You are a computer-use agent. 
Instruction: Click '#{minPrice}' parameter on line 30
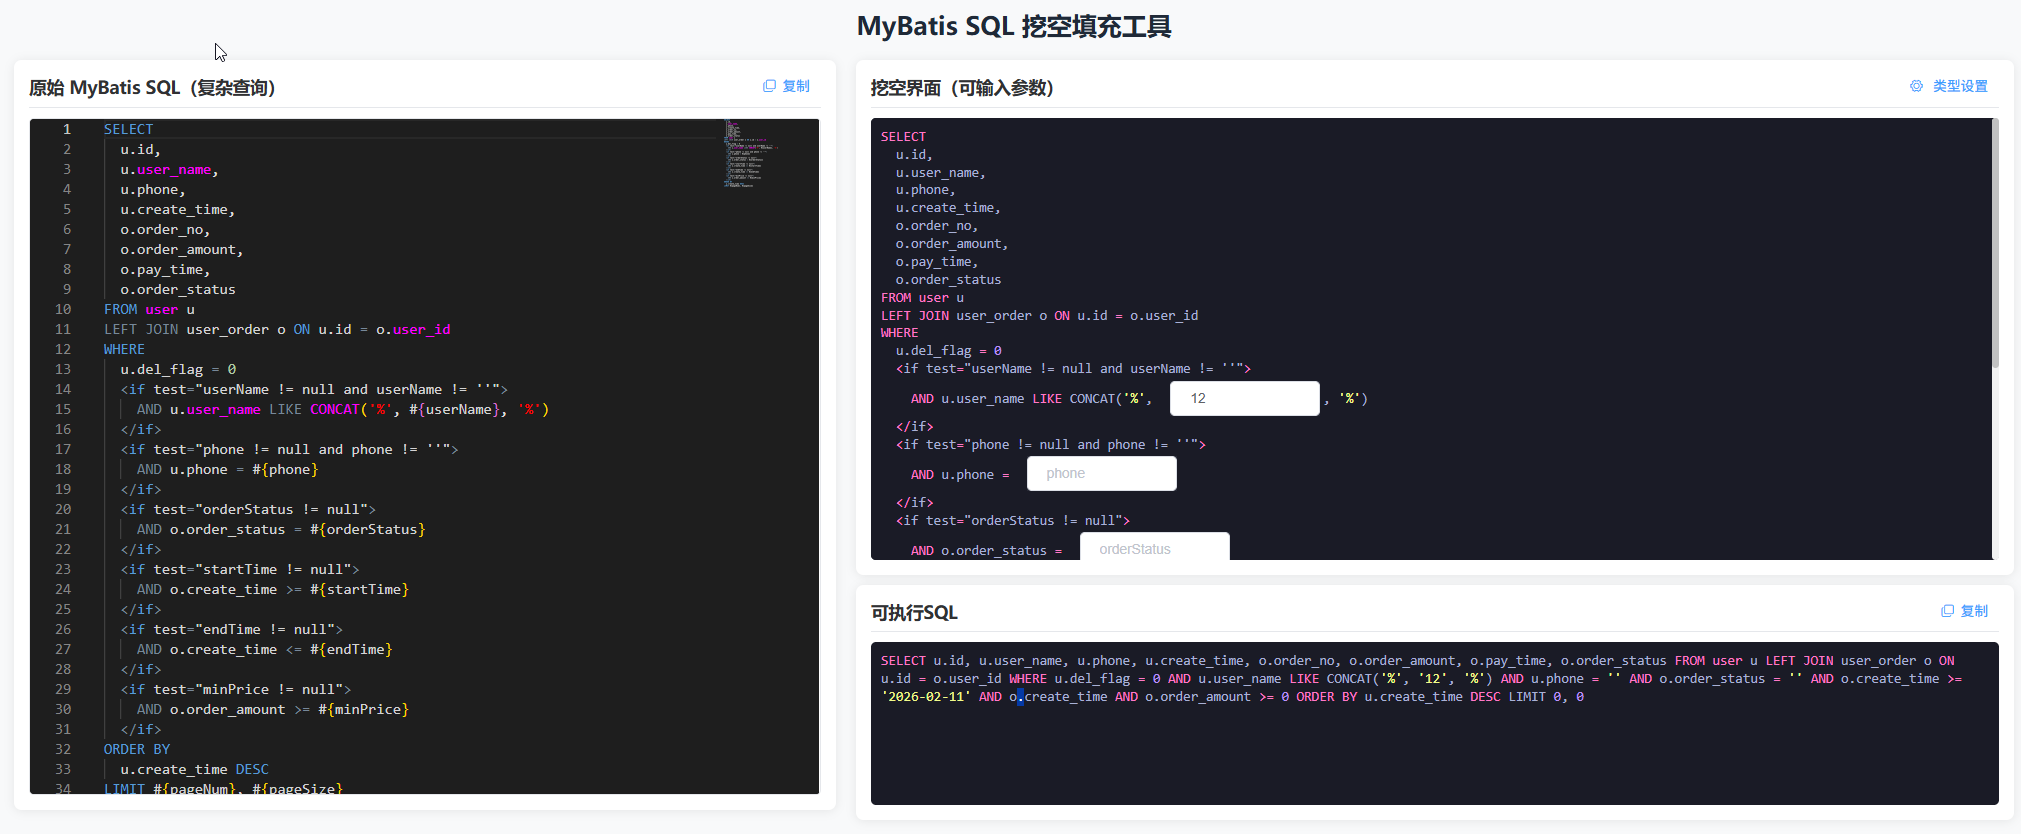(x=363, y=709)
